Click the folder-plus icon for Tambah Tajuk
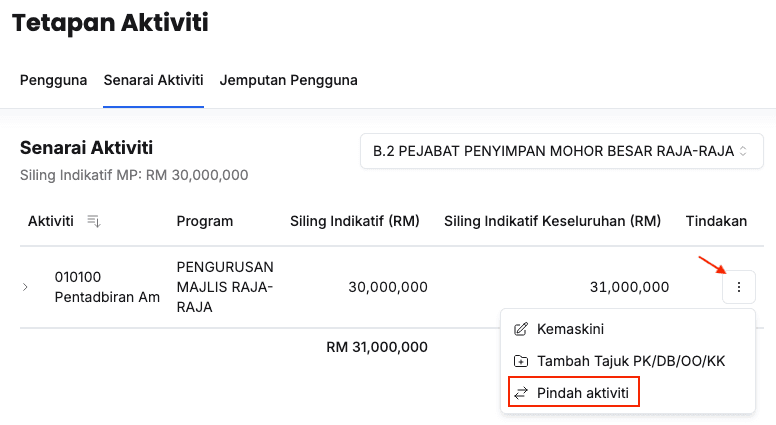776x425 pixels. tap(520, 361)
